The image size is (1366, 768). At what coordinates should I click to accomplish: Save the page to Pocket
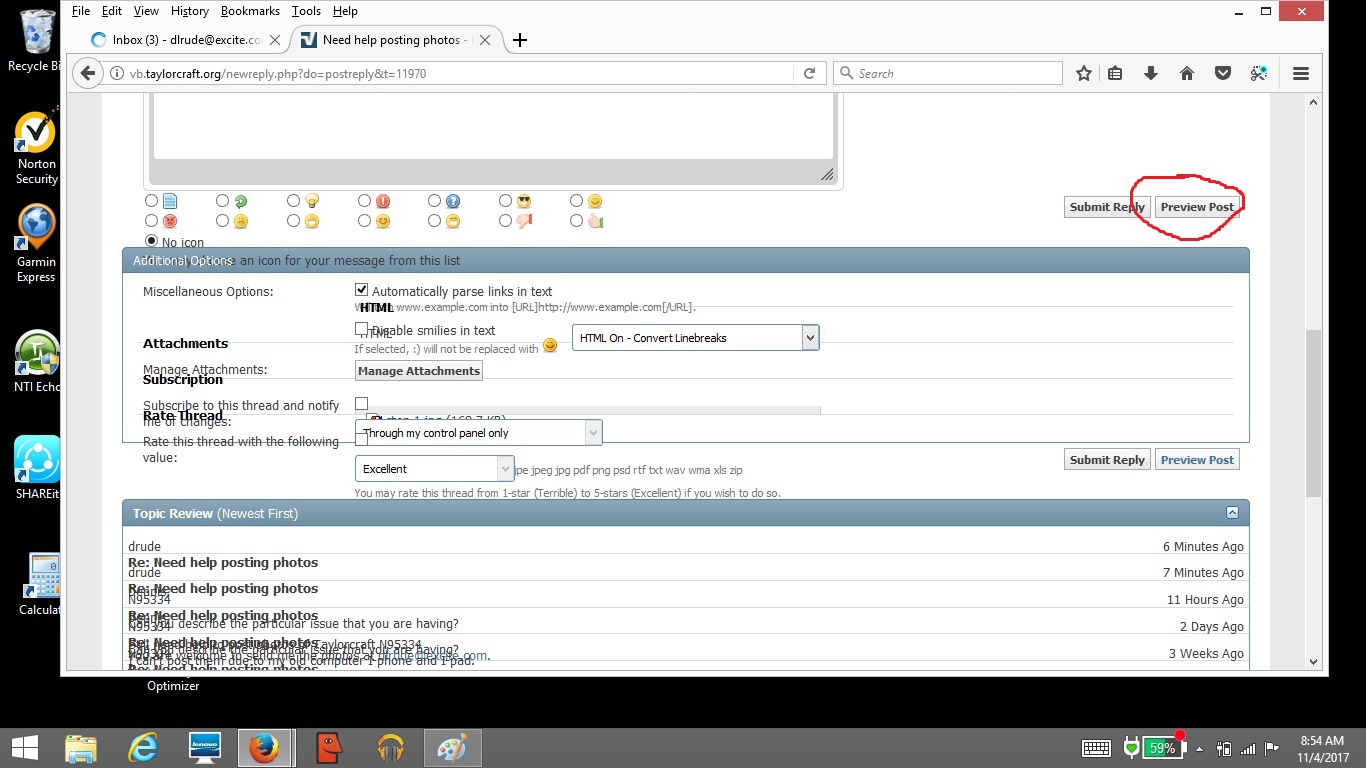1222,73
